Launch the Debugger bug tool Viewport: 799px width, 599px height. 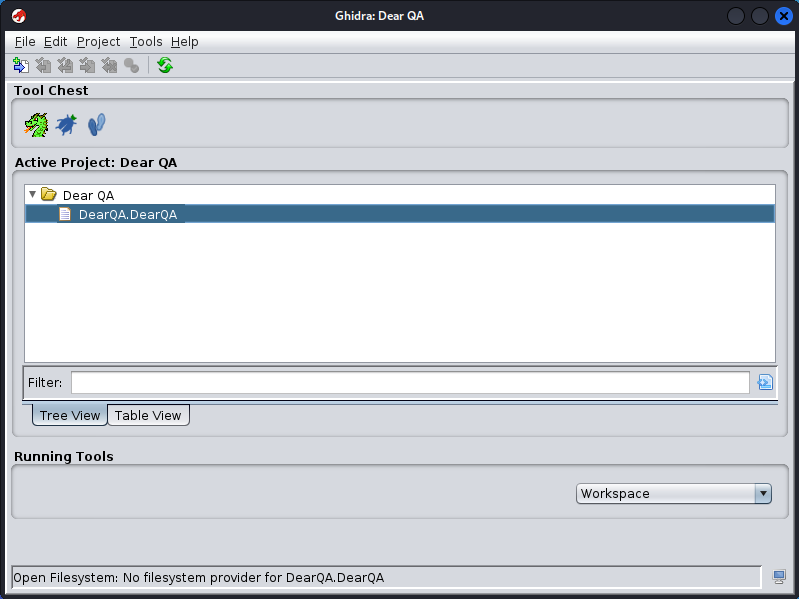click(x=66, y=125)
